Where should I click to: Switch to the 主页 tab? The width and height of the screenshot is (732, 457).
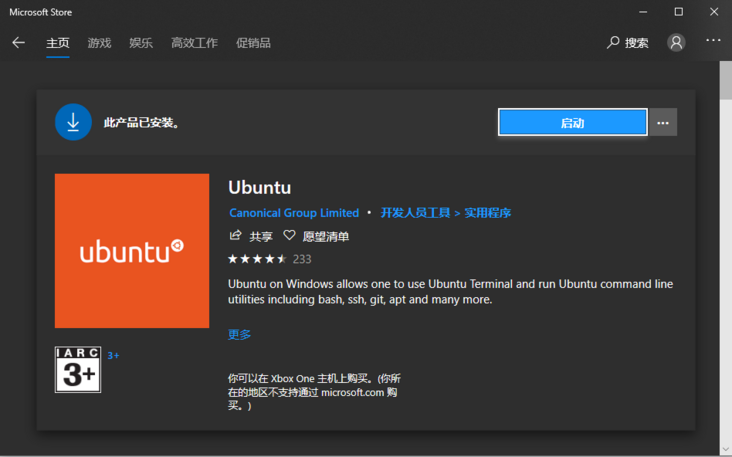tap(58, 43)
